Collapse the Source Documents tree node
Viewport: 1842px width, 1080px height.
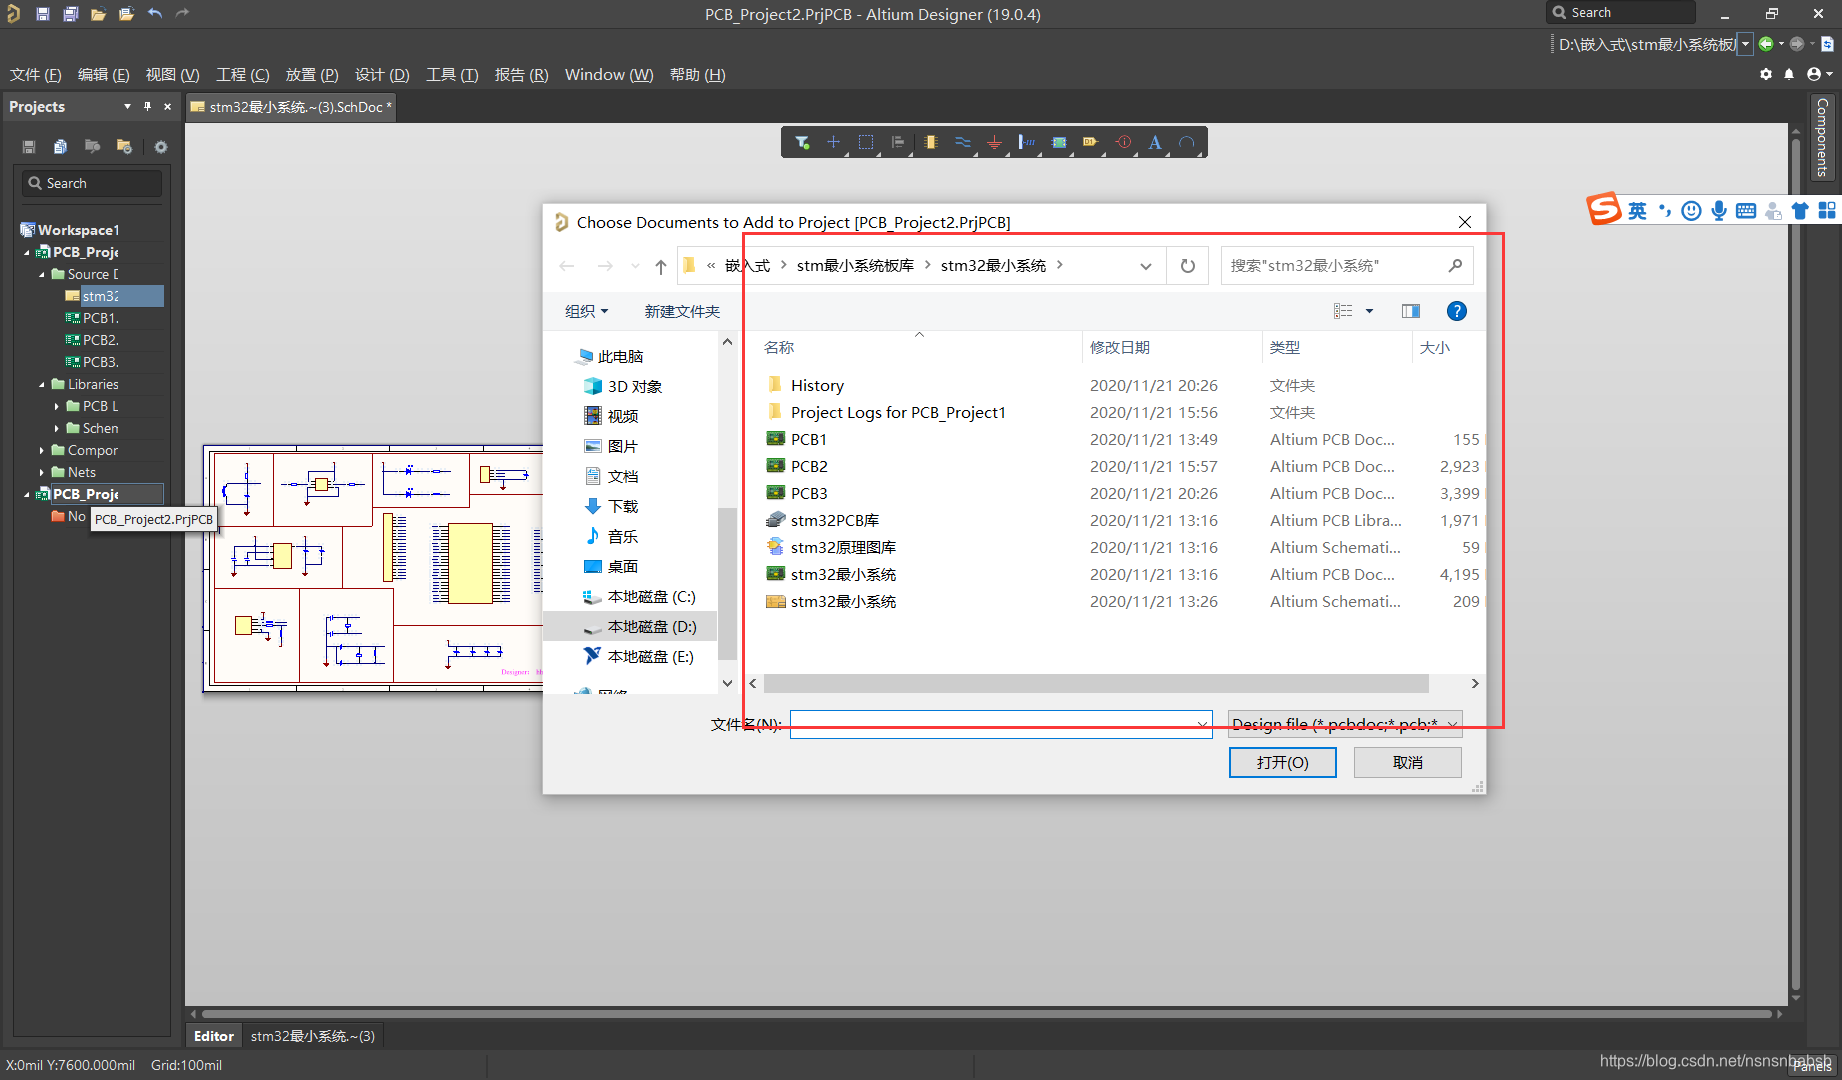(42, 274)
